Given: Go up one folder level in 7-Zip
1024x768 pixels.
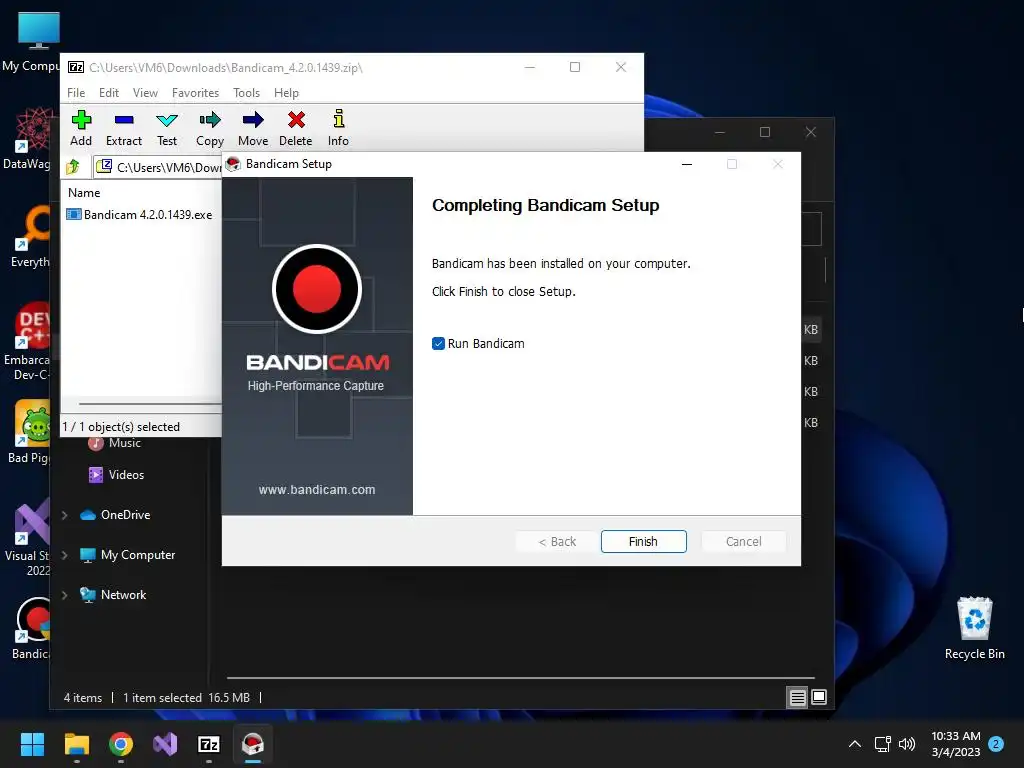Looking at the screenshot, I should [73, 167].
